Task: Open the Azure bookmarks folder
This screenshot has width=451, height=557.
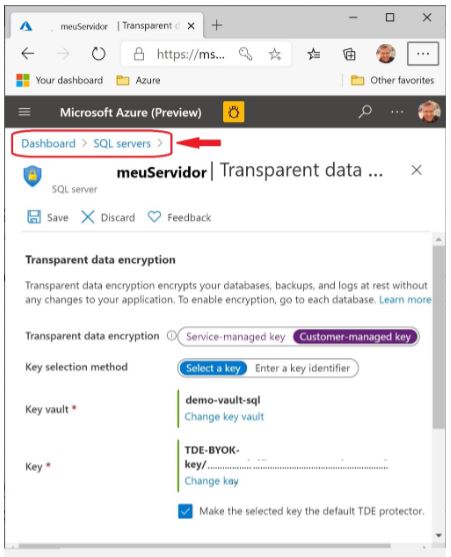Action: pos(138,80)
